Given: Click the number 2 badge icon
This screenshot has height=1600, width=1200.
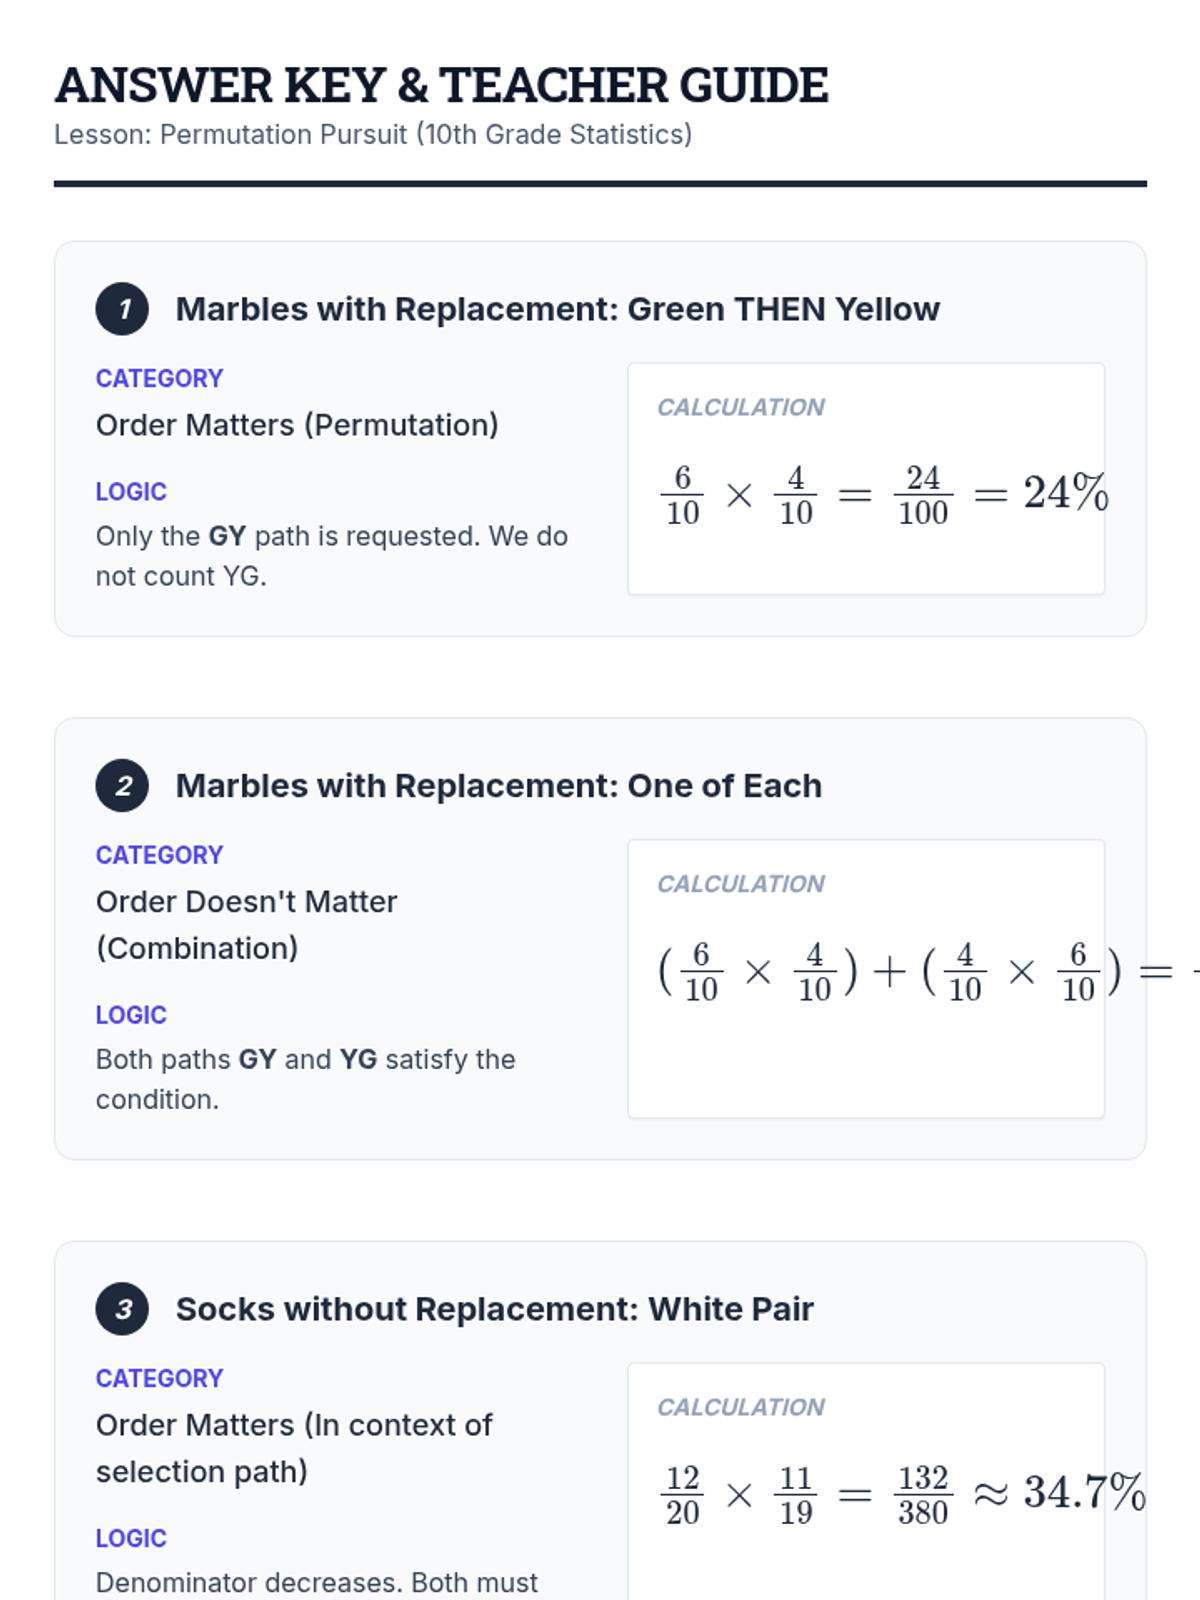Looking at the screenshot, I should (x=122, y=786).
